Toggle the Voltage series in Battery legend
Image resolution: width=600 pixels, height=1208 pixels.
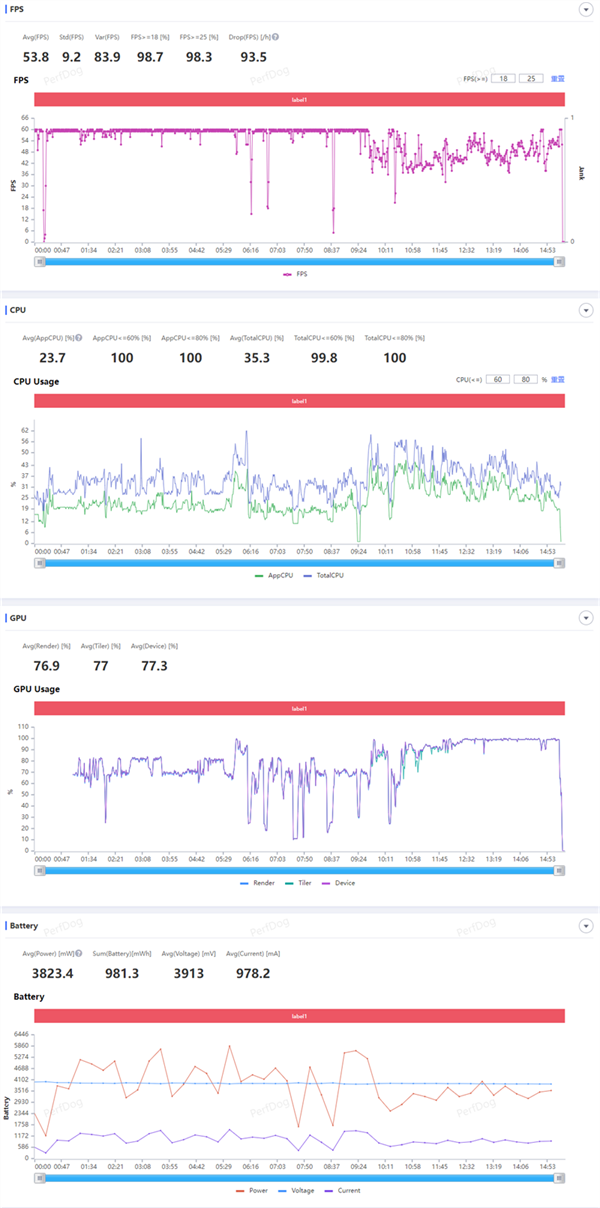pyautogui.click(x=298, y=1190)
